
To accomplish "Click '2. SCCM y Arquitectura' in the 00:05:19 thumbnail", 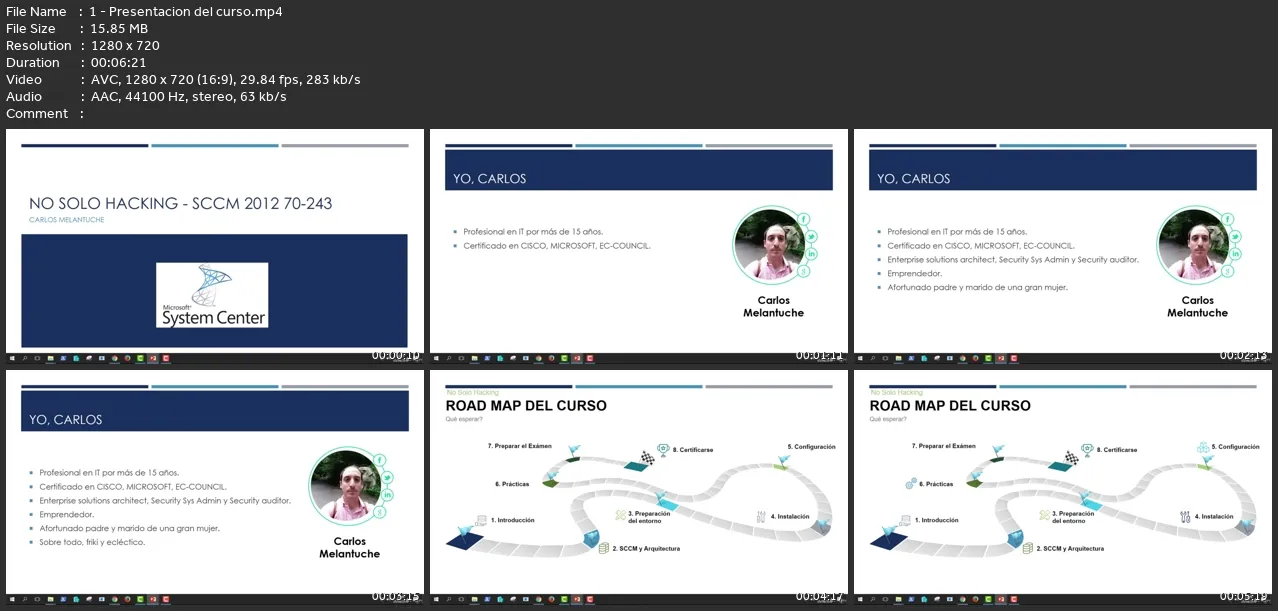I will click(x=1070, y=548).
